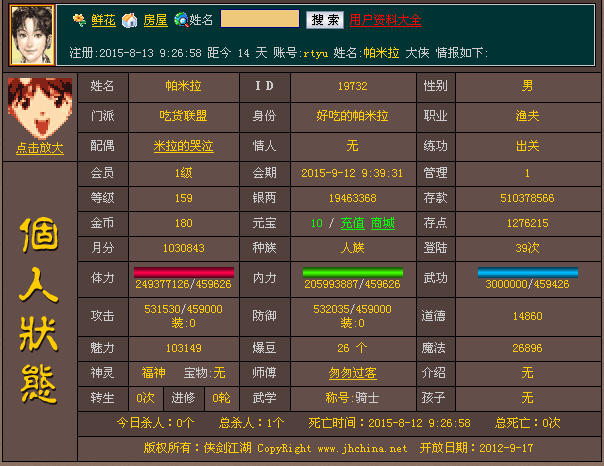Screen dimensions: 604x466
Task: Click the deity value 福神
Action: pos(153,373)
